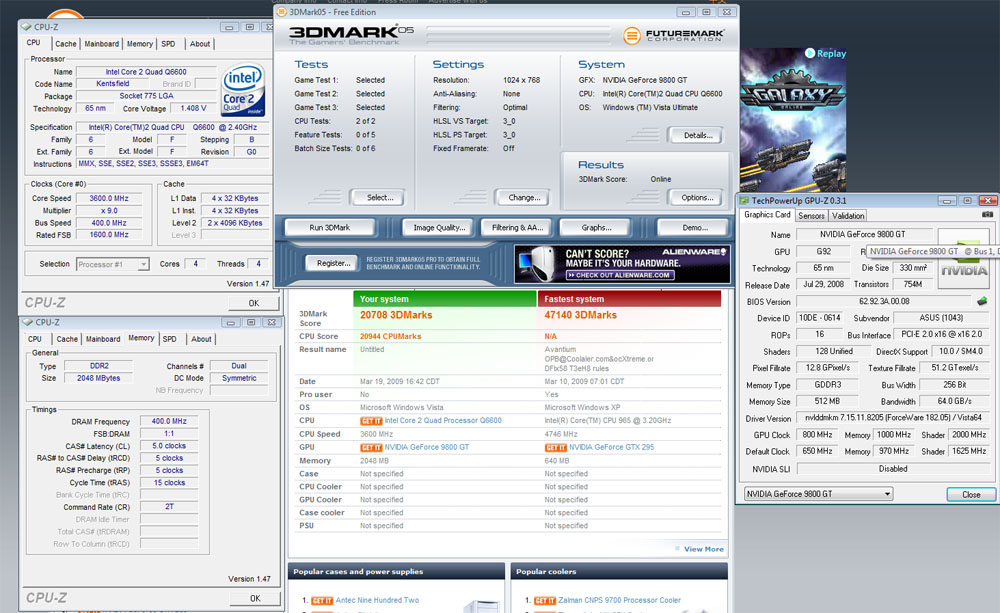Switch to Cache tab in top CPU-Z window
Screen dimensions: 1000x613
(x=65, y=44)
